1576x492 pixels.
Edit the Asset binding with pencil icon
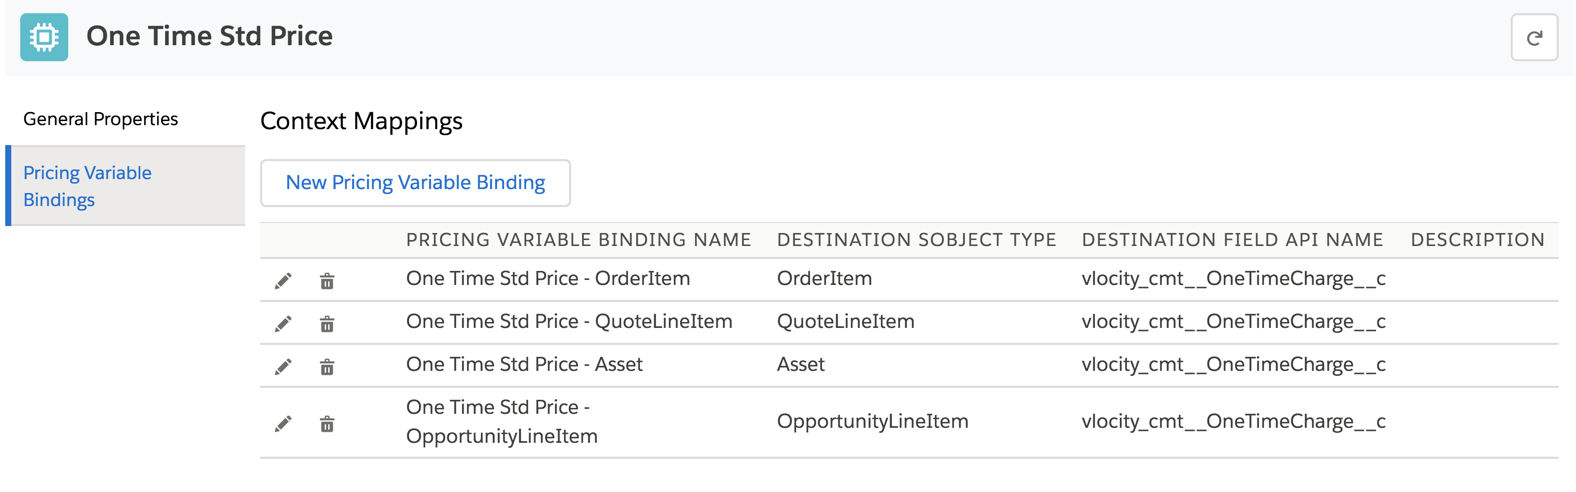283,367
